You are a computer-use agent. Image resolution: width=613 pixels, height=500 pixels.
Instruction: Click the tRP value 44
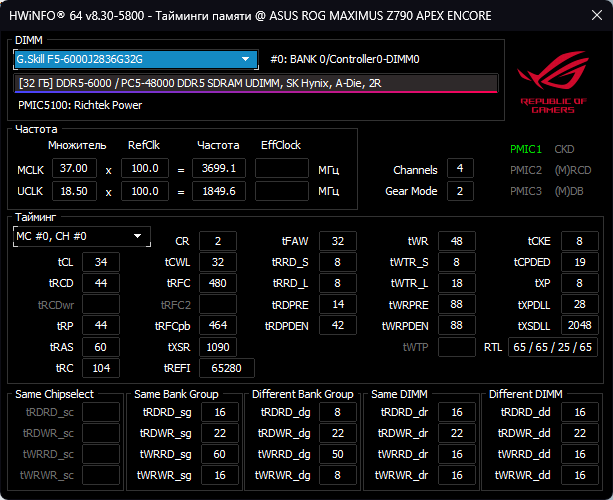101,325
